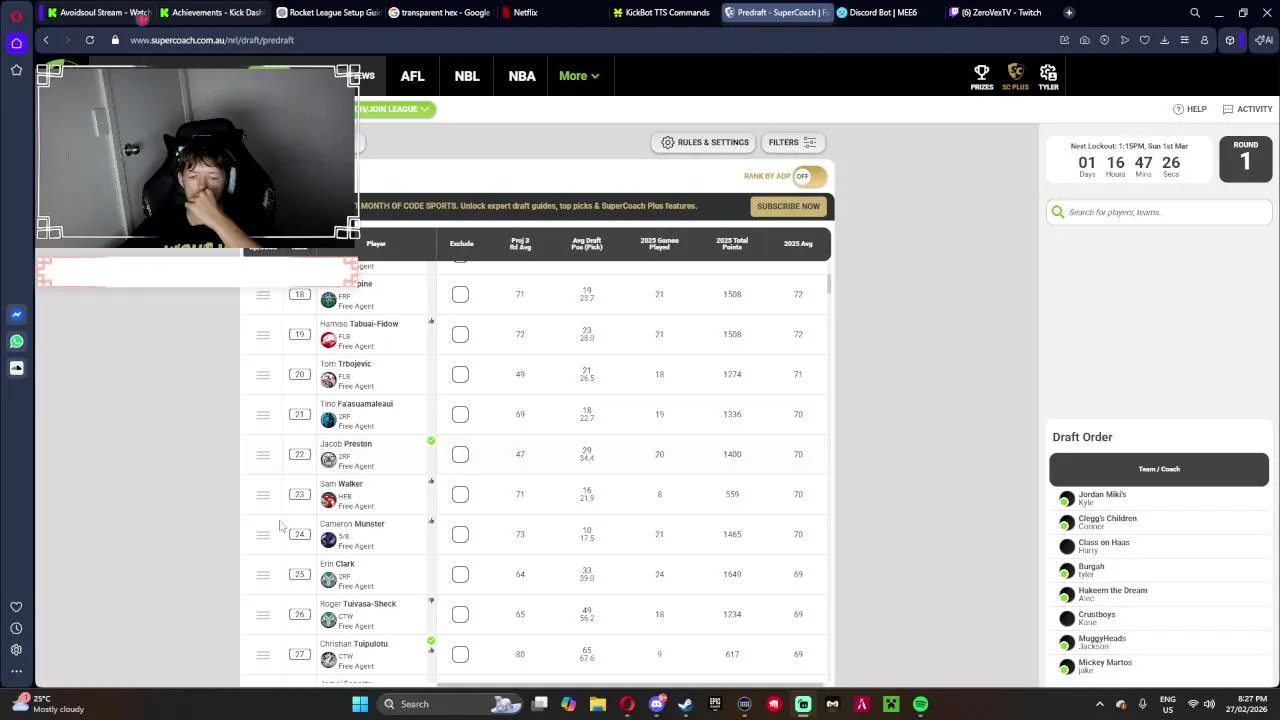This screenshot has height=720, width=1280.
Task: Grab the reorder handle for Jacob Preston row
Action: pyautogui.click(x=263, y=454)
